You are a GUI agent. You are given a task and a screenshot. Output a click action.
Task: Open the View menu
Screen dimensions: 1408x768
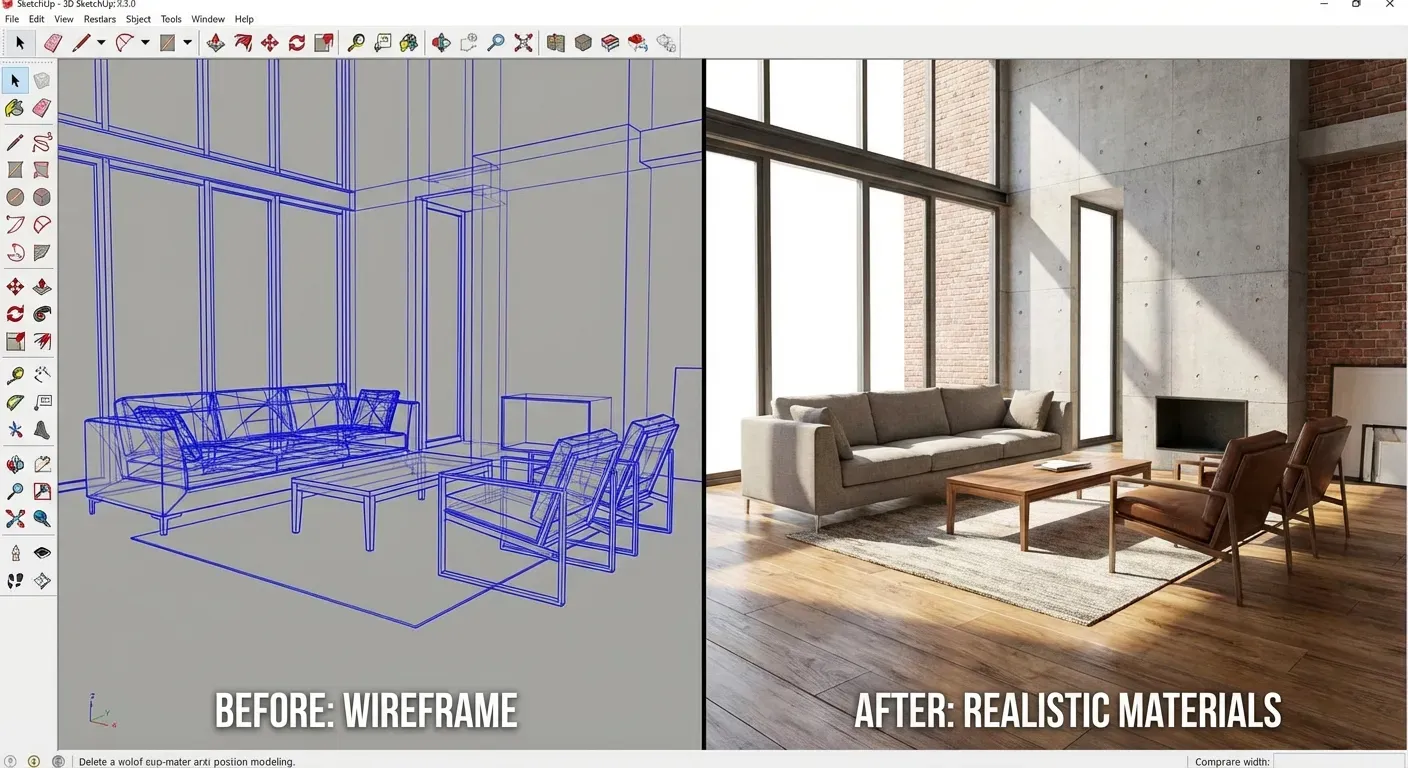[63, 18]
